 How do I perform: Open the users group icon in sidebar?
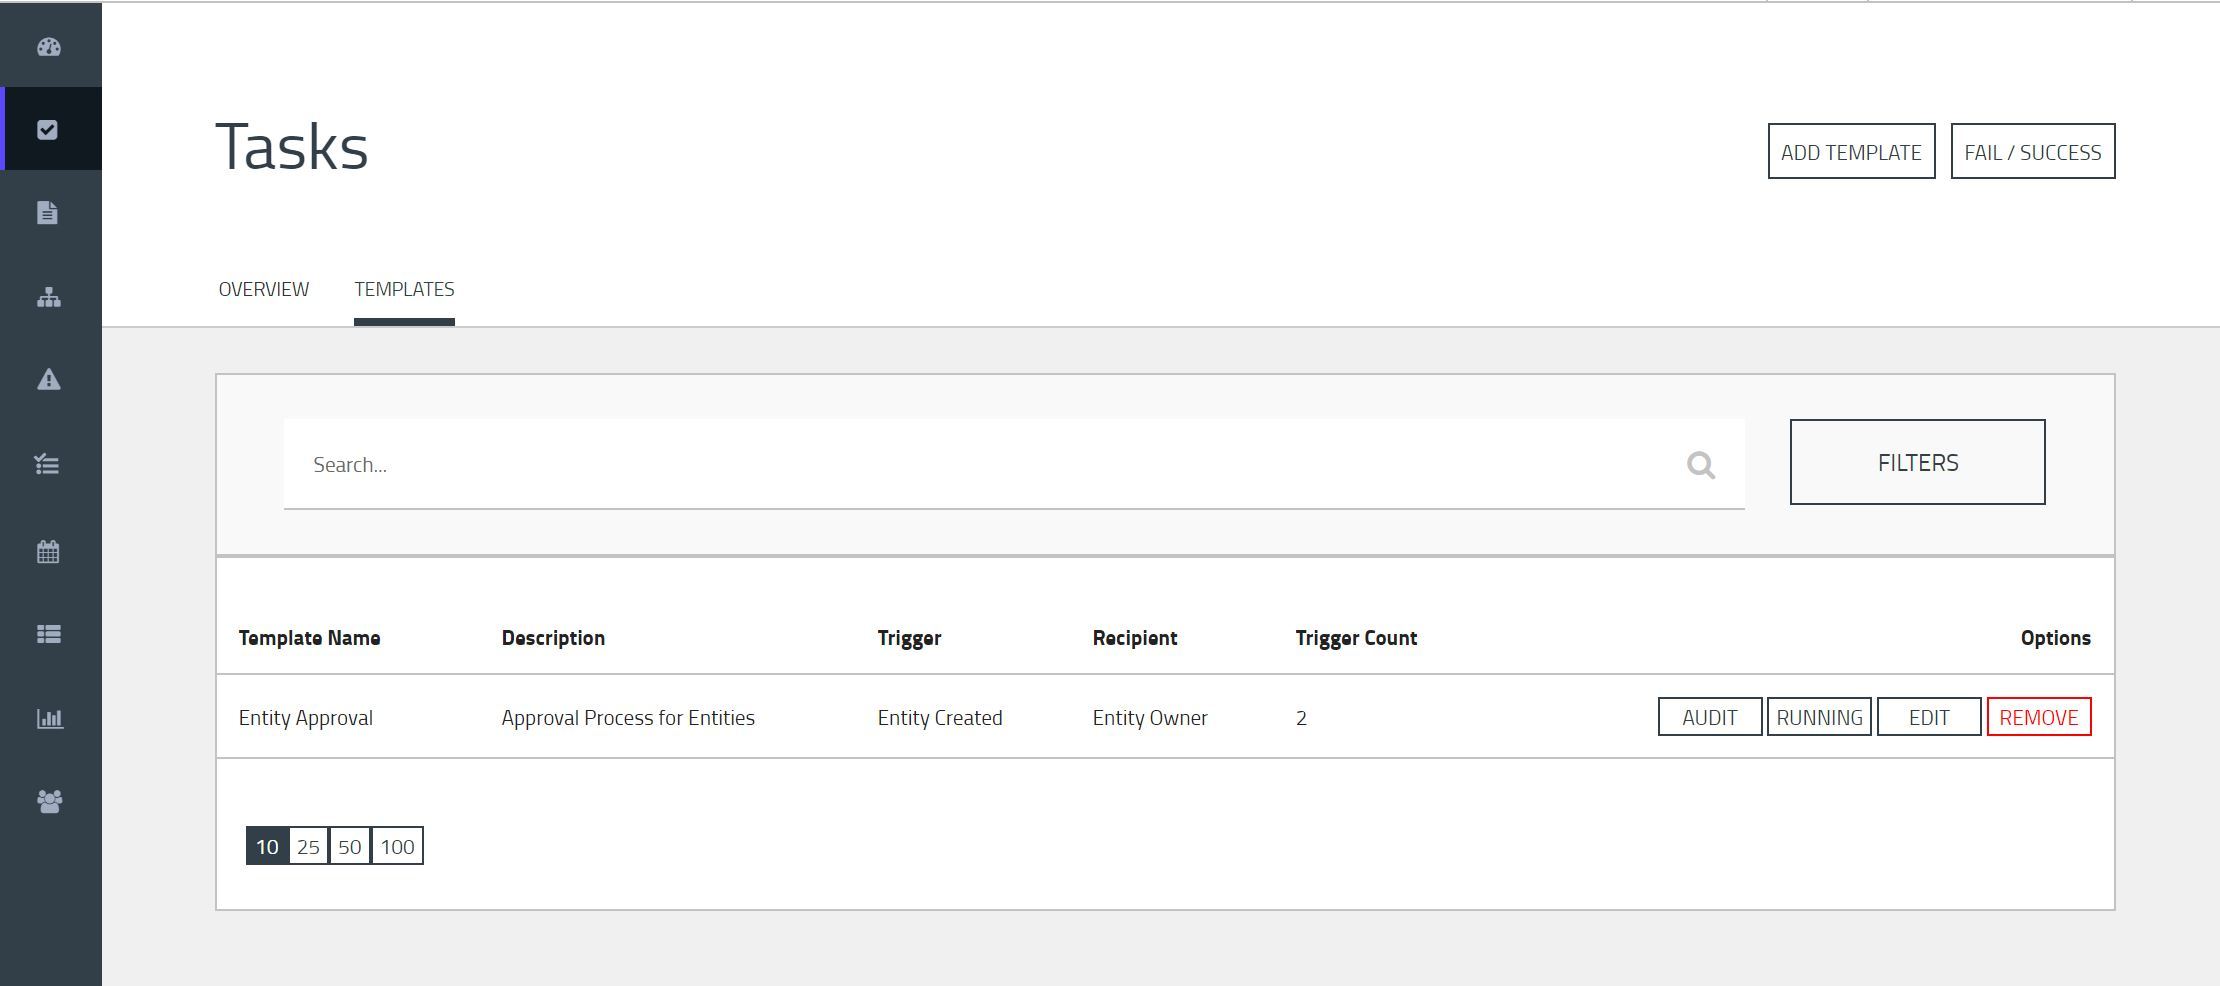(x=50, y=801)
